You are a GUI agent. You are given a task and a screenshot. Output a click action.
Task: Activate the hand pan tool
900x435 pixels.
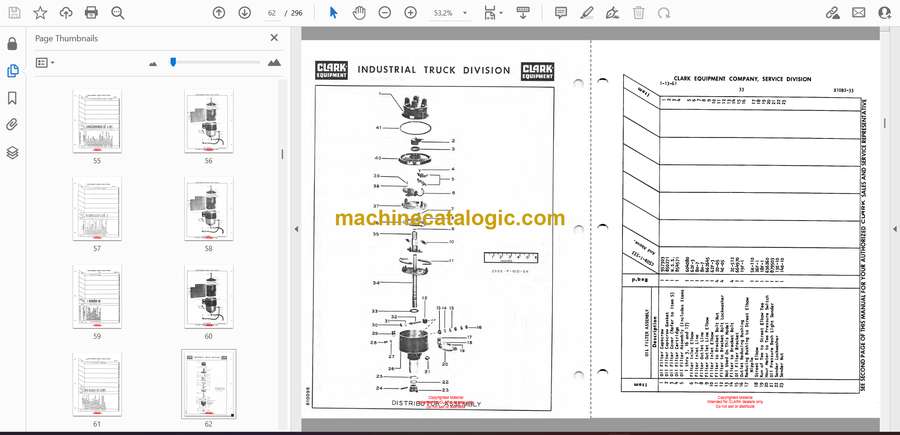(359, 13)
